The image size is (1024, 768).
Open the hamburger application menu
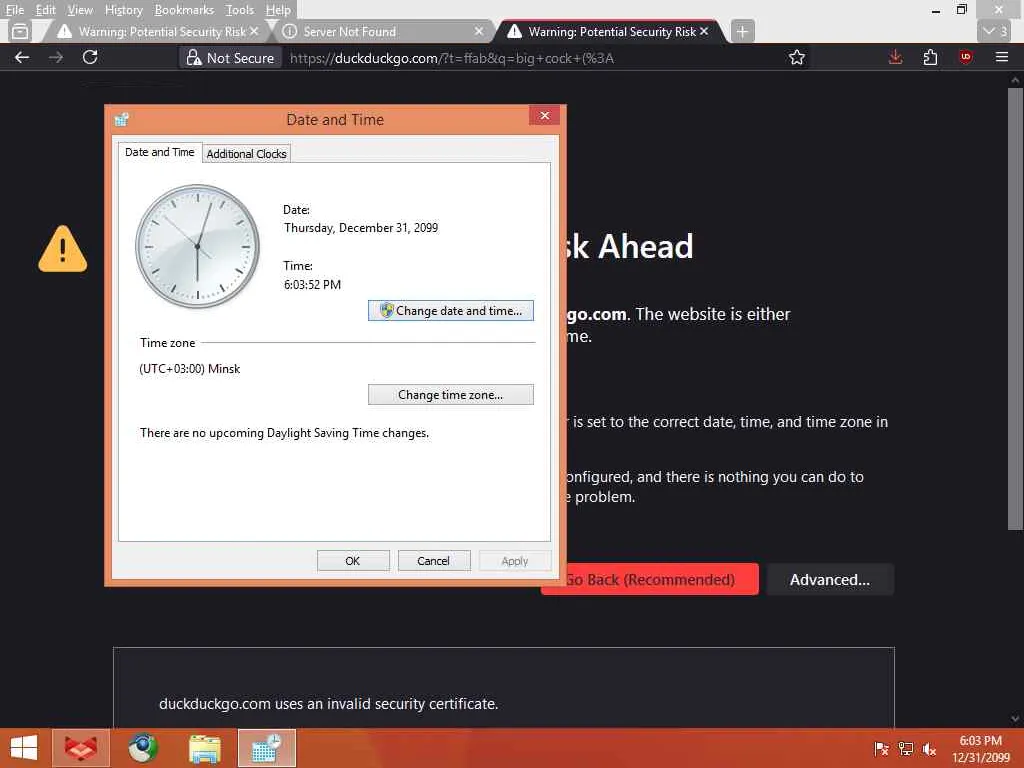coord(1002,57)
